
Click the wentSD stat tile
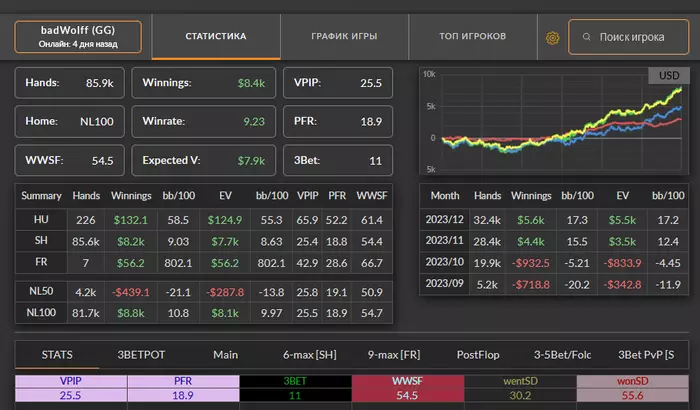coord(520,388)
